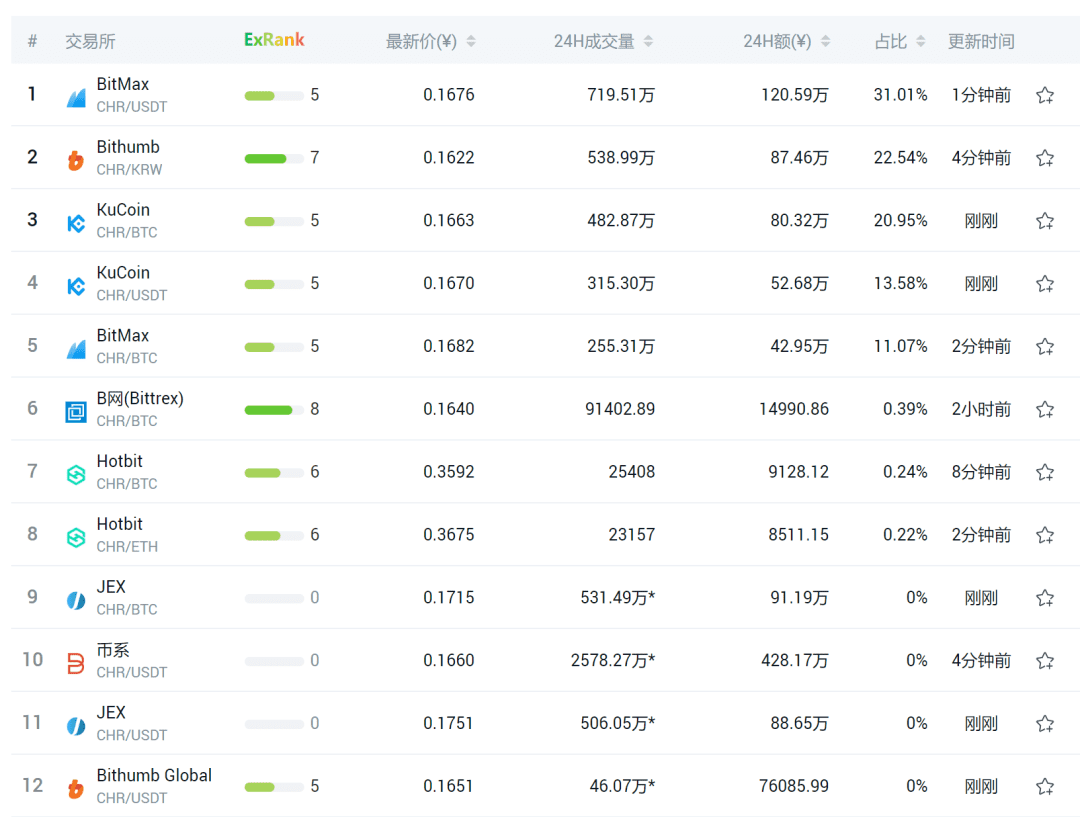Click the KuCoin logo in the CHR/BTC row
Image resolution: width=1080 pixels, height=817 pixels.
[76, 223]
